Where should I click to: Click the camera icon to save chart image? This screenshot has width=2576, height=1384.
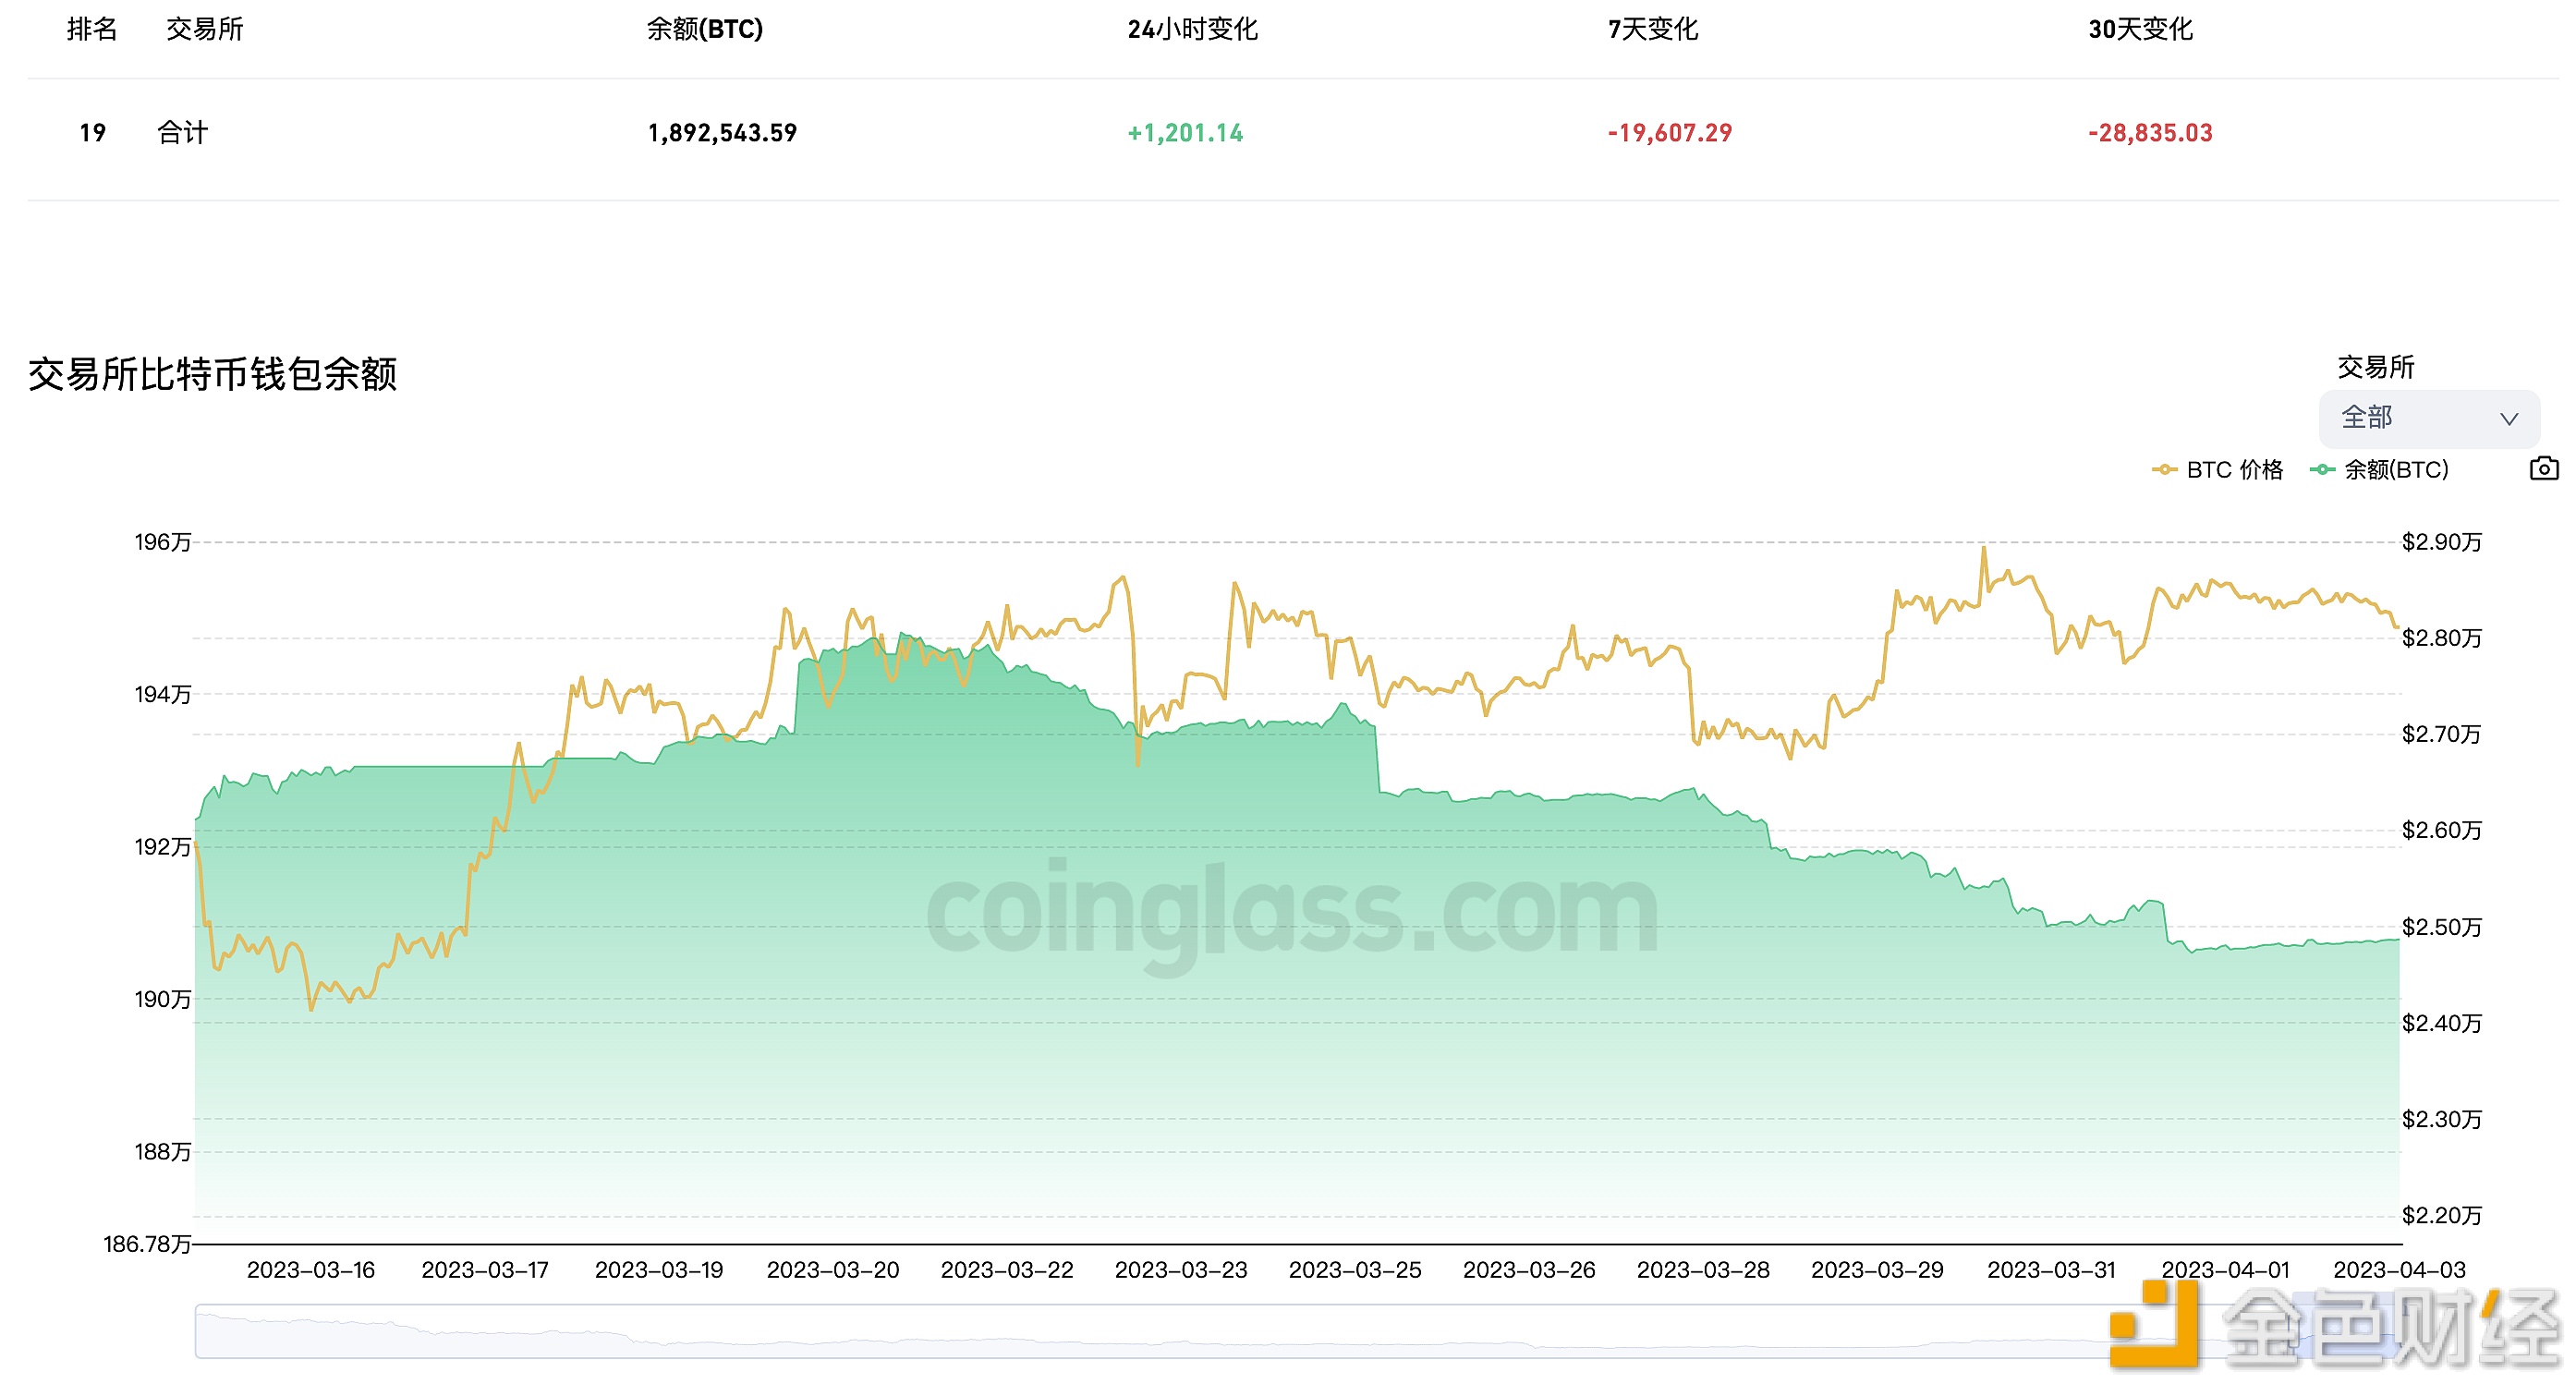(x=2543, y=469)
